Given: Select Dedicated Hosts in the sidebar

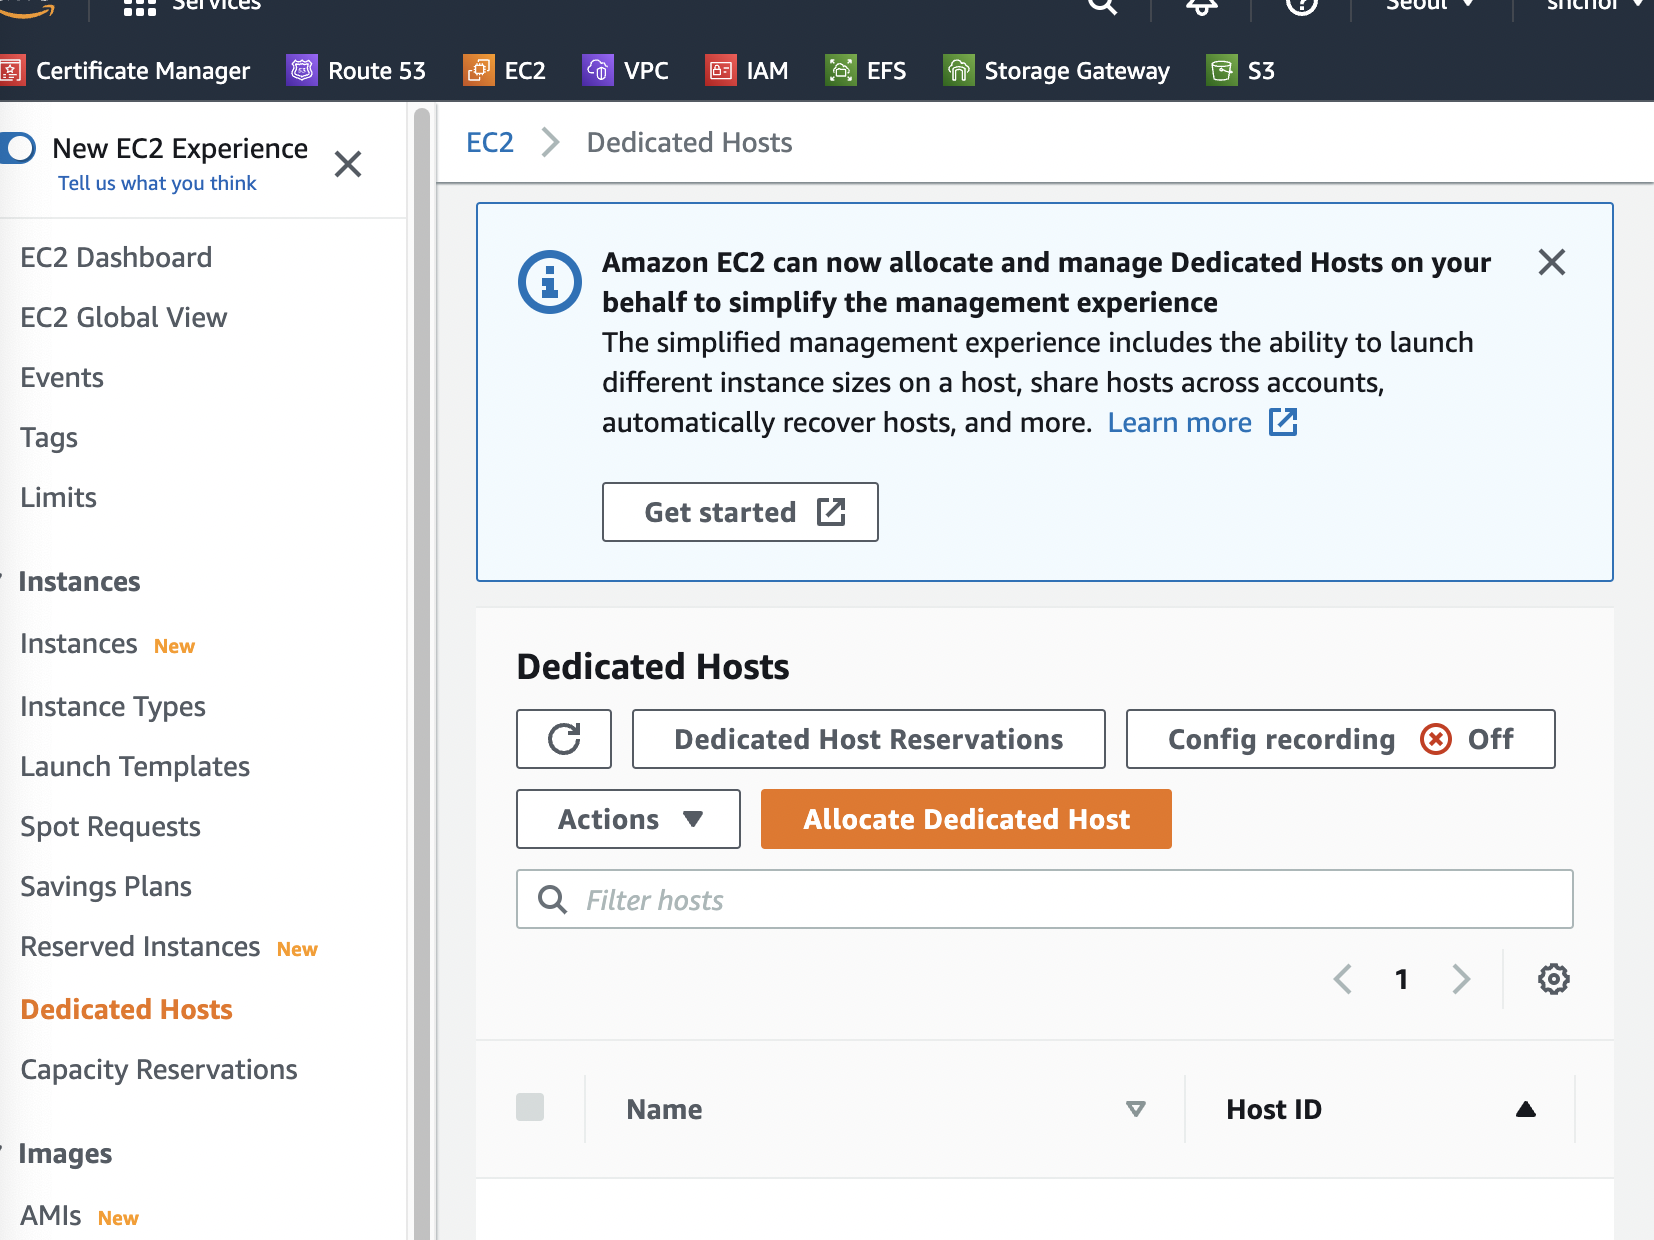Looking at the screenshot, I should [x=126, y=1010].
